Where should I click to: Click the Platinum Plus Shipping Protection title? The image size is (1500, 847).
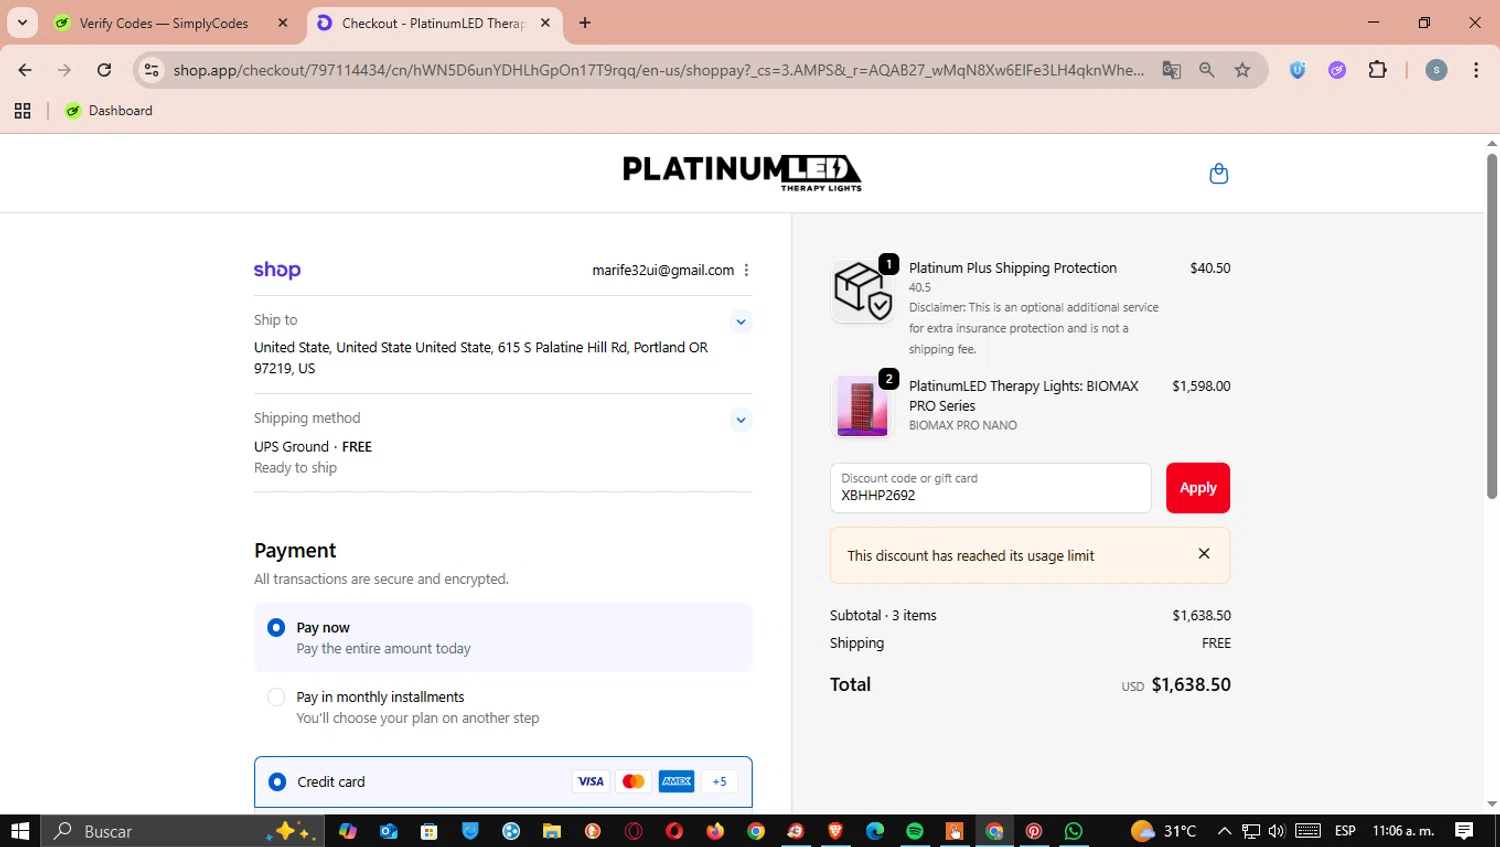coord(1013,268)
